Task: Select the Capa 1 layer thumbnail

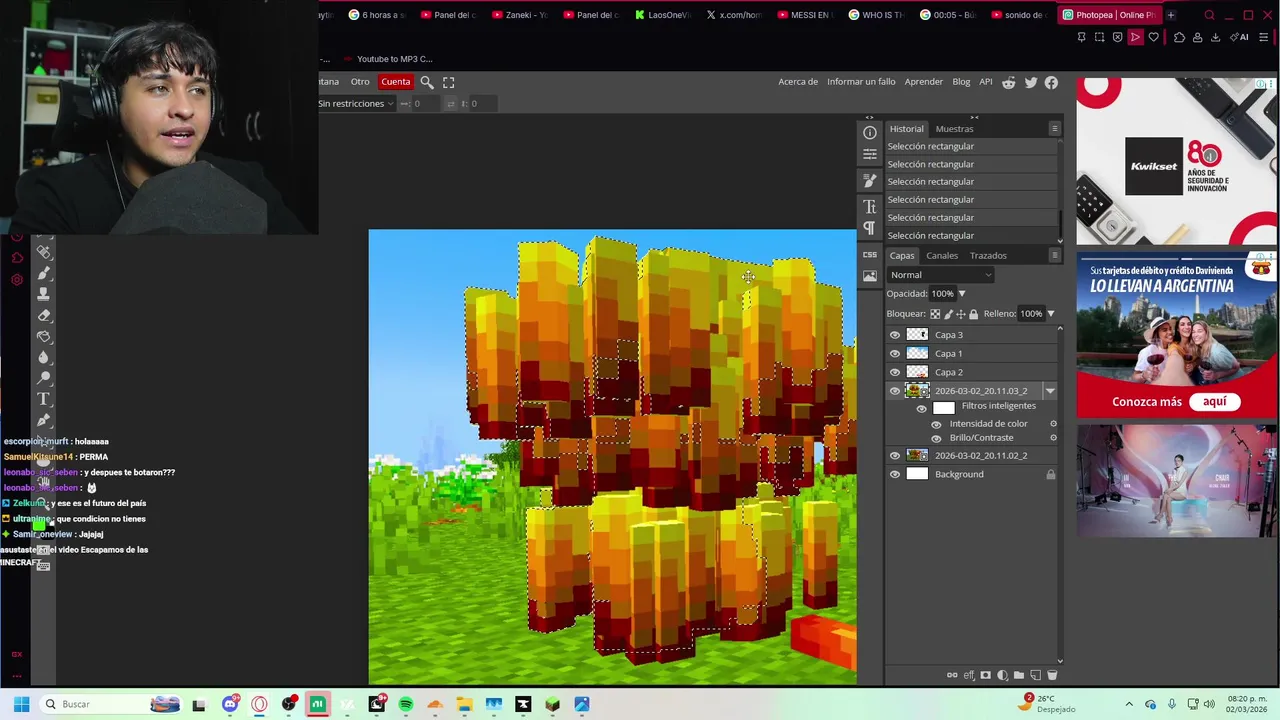Action: pyautogui.click(x=917, y=354)
